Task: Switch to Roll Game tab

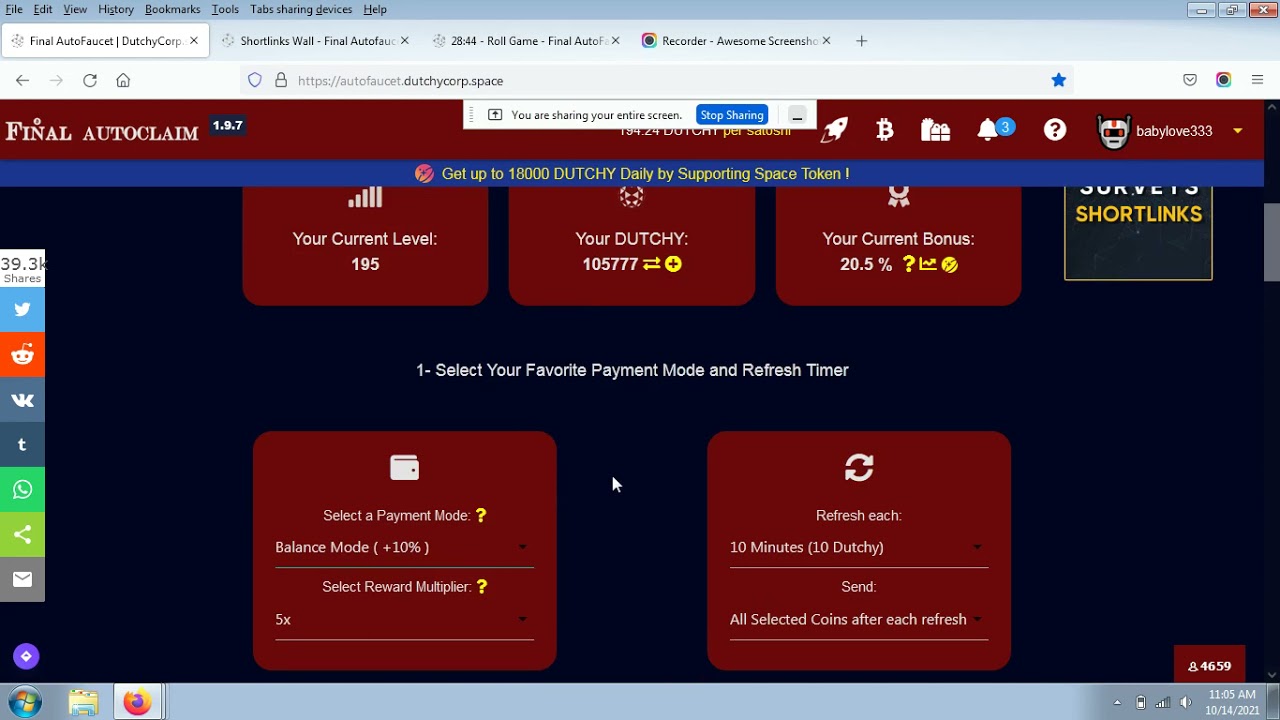Action: tap(526, 41)
